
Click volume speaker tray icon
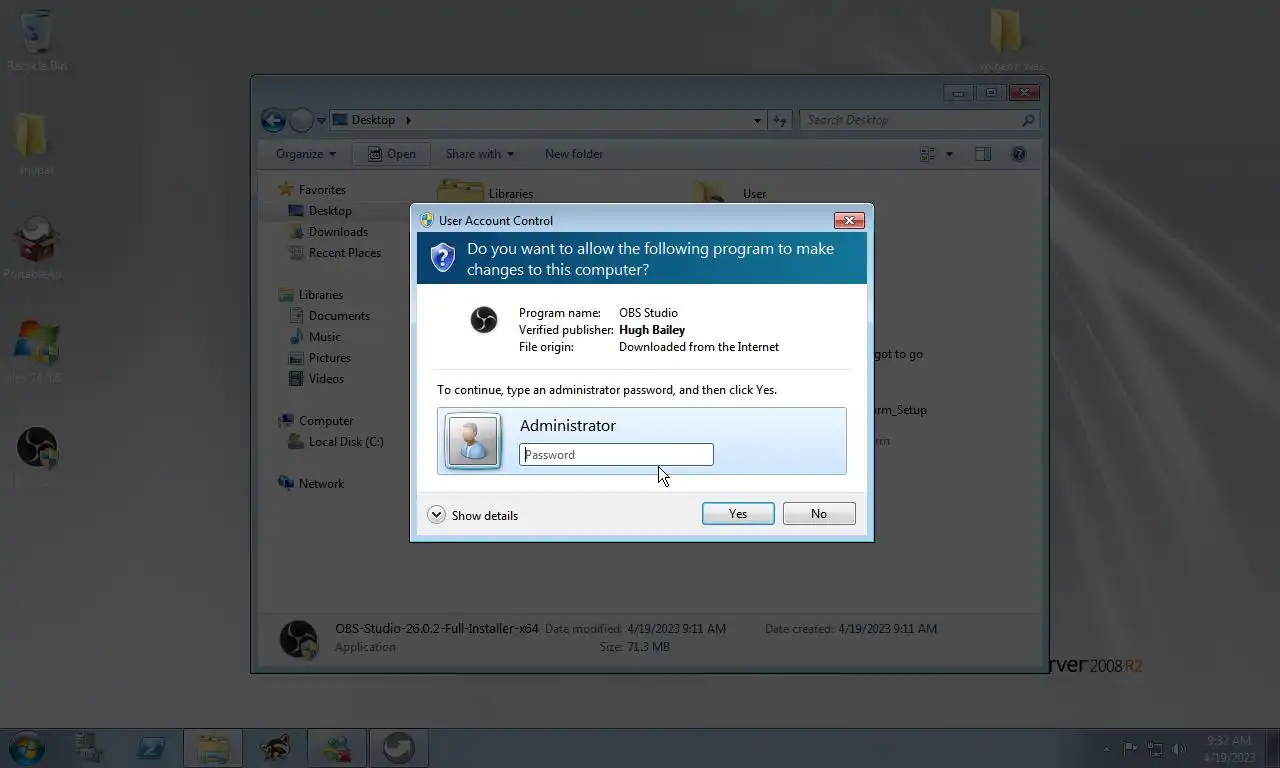coord(1179,749)
